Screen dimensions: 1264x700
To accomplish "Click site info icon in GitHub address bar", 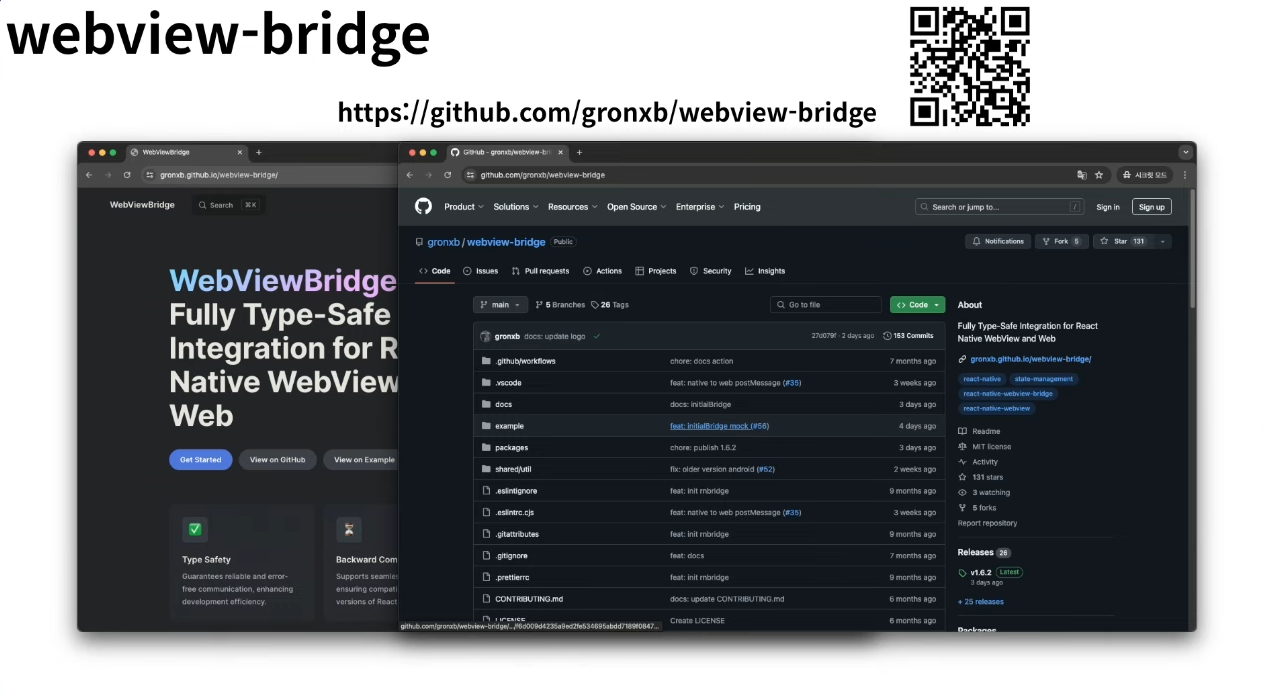I will coord(471,175).
